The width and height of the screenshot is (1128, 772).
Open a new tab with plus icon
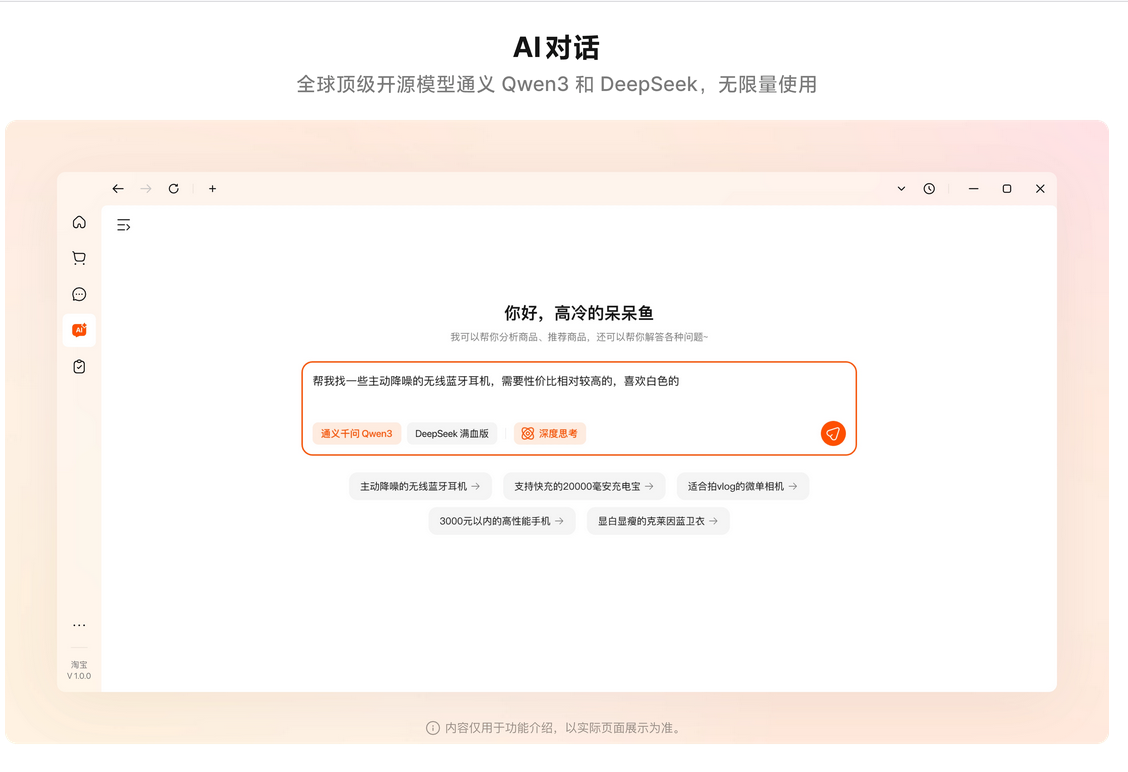pyautogui.click(x=212, y=189)
